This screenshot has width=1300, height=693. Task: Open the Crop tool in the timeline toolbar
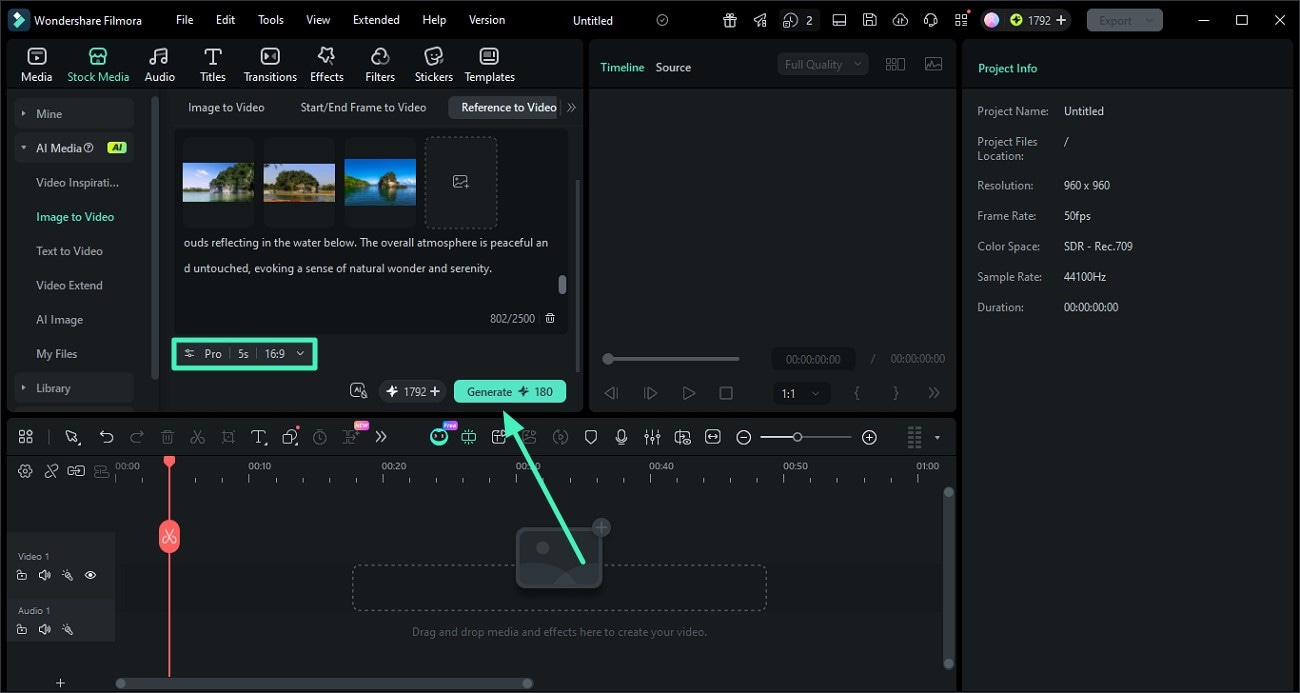(x=228, y=437)
